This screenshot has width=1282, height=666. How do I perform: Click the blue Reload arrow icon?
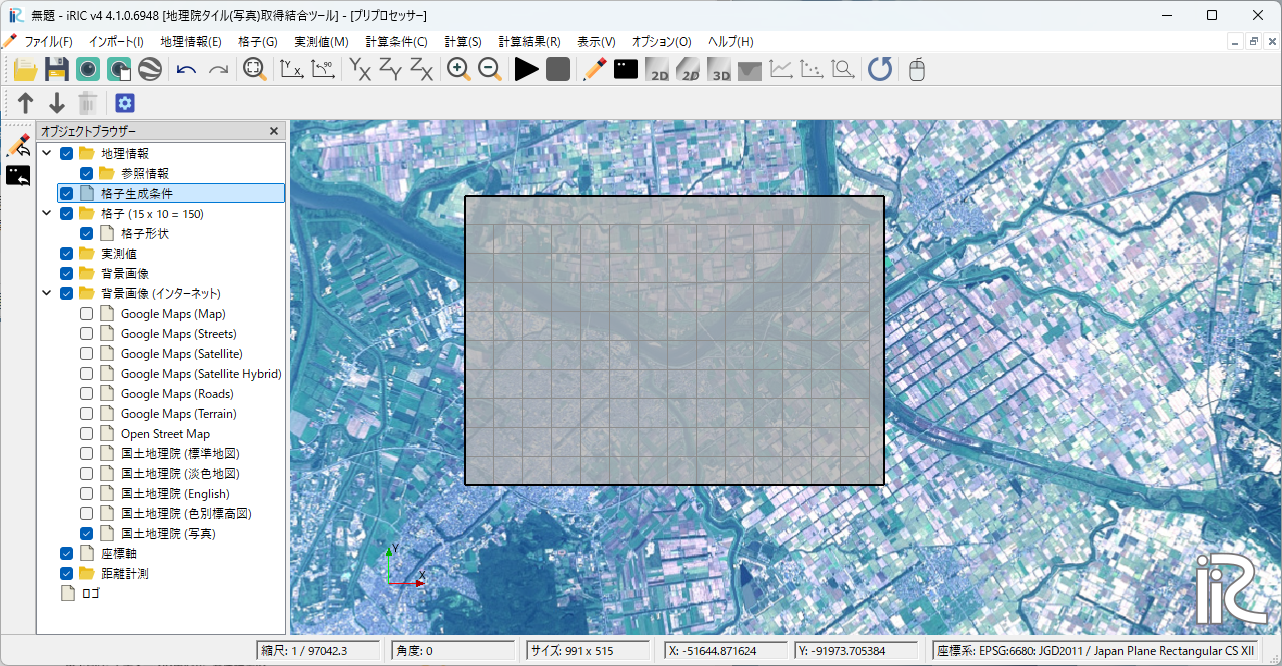pyautogui.click(x=880, y=69)
